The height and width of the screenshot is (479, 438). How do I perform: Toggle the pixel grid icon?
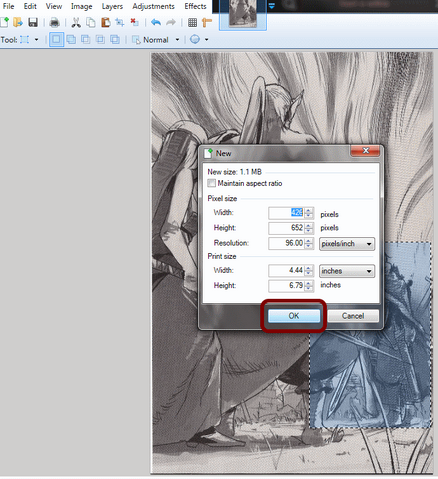click(x=192, y=22)
